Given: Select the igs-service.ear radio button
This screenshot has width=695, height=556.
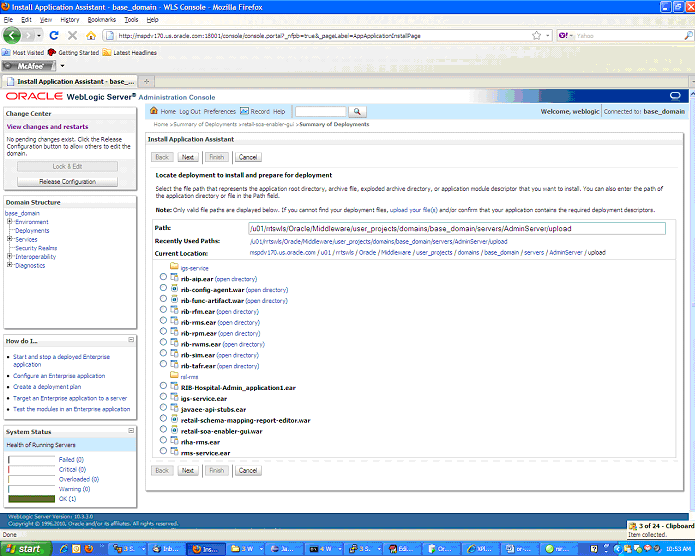Looking at the screenshot, I should coord(163,396).
